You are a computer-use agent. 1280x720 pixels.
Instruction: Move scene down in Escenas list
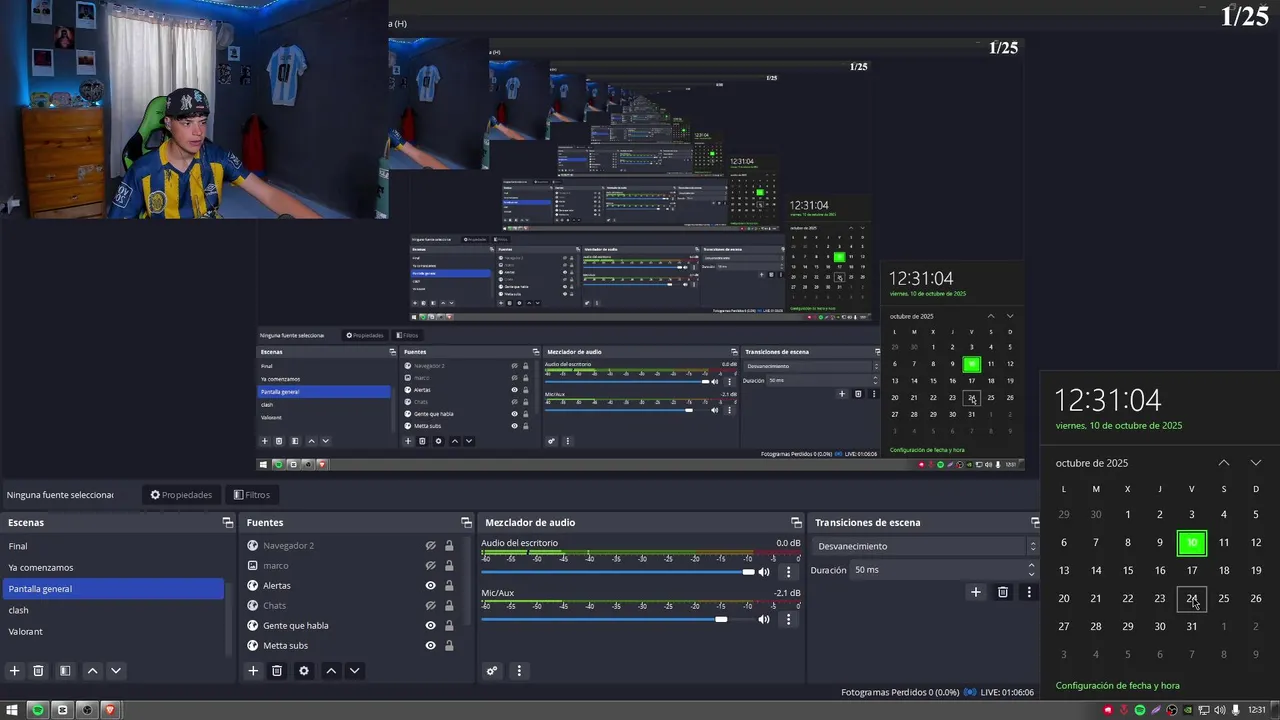[116, 671]
